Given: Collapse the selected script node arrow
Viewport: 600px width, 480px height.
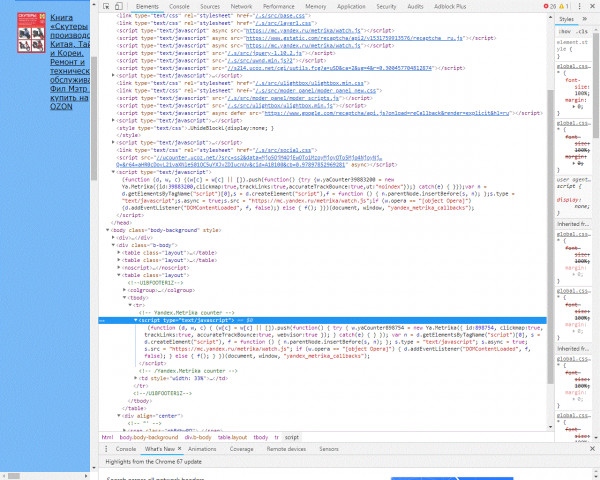Looking at the screenshot, I should [135, 320].
